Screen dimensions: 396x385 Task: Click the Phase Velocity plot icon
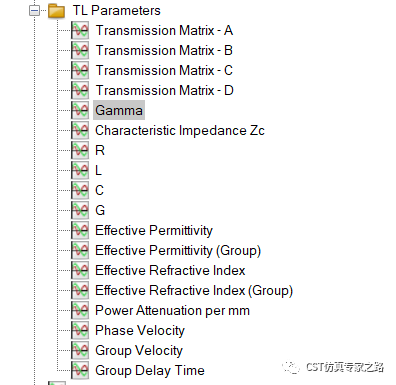click(80, 330)
